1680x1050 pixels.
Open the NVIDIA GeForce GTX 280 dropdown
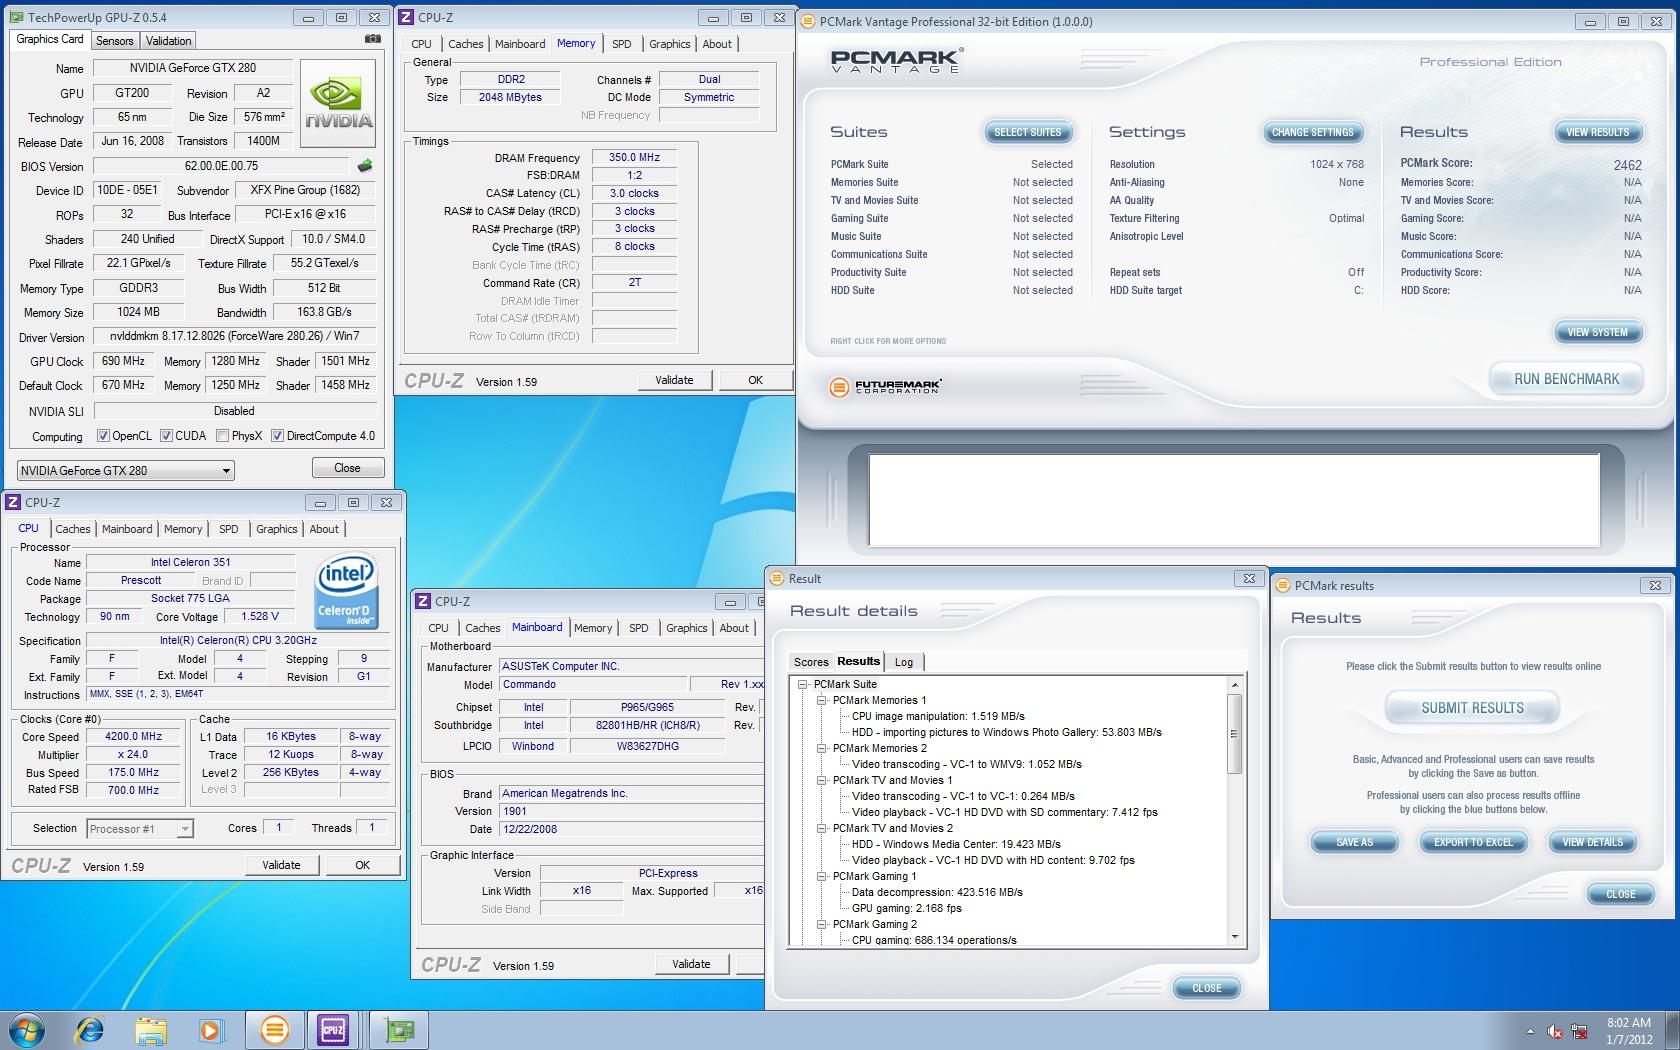coord(126,470)
